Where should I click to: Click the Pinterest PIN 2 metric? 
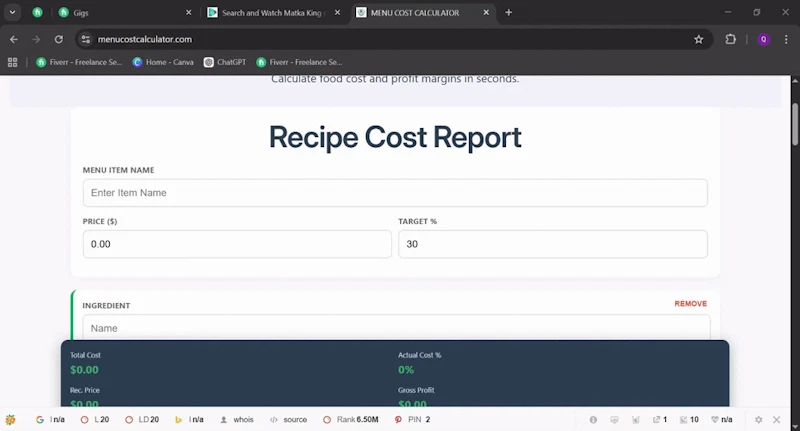(x=412, y=419)
